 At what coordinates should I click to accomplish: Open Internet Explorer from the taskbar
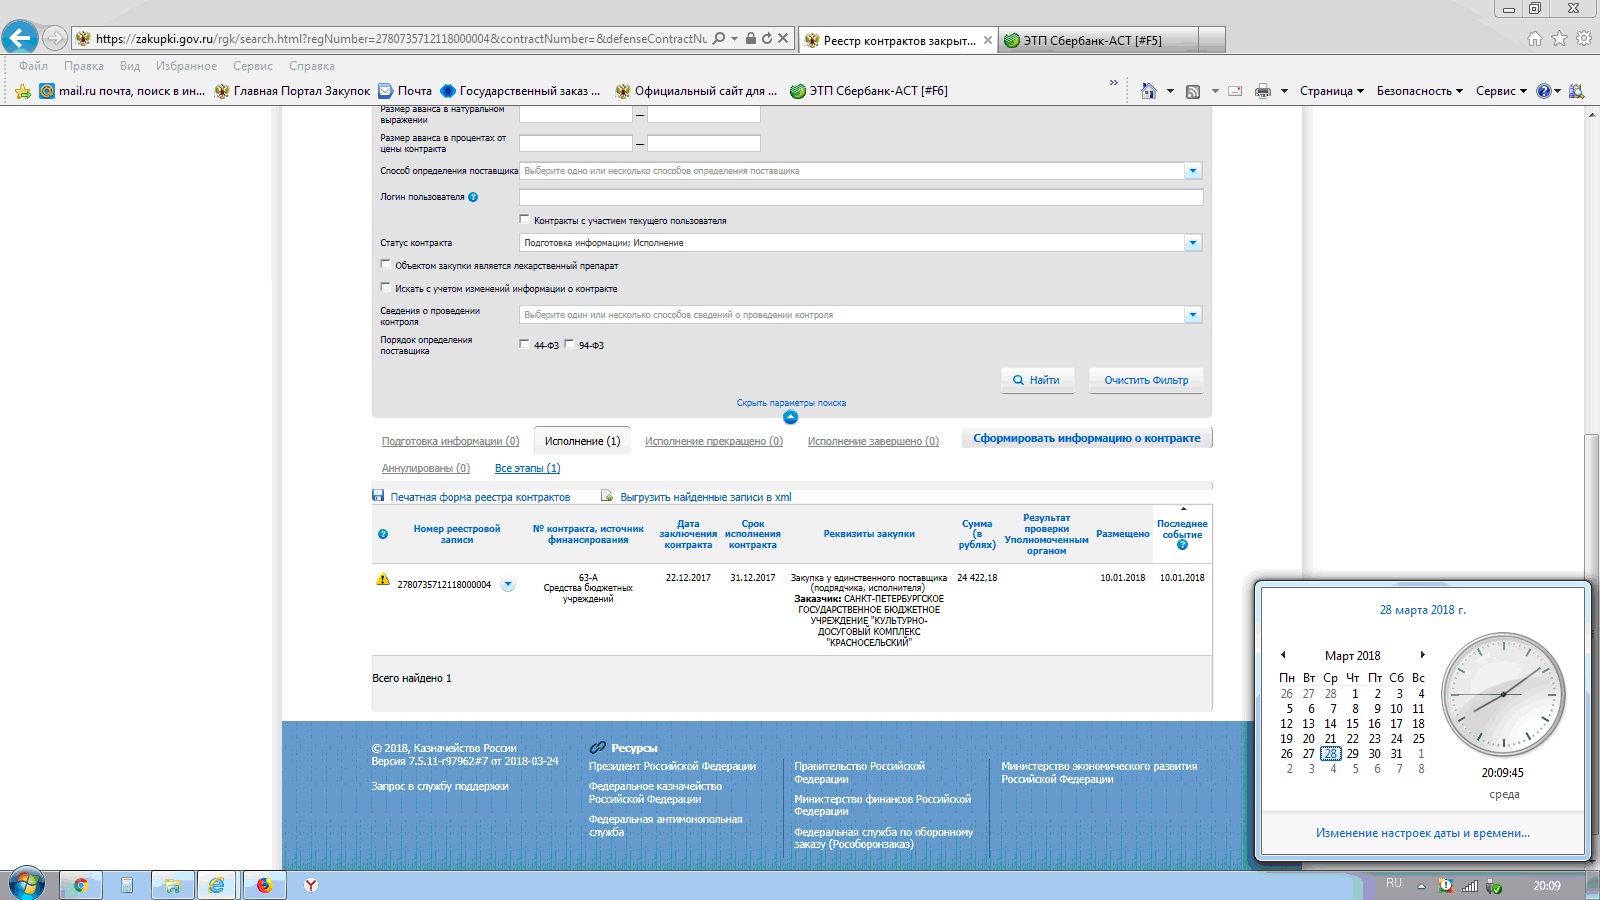[x=216, y=885]
